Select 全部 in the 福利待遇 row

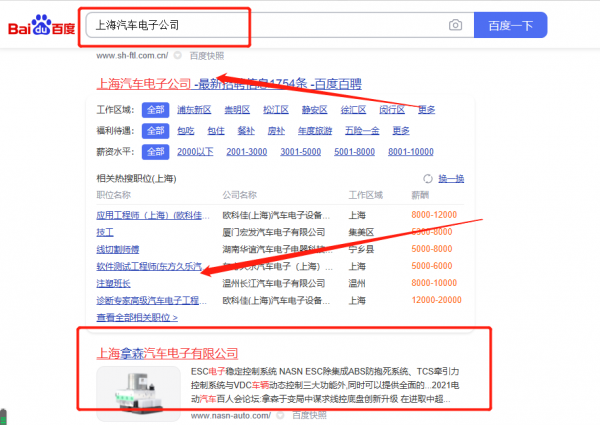(155, 131)
